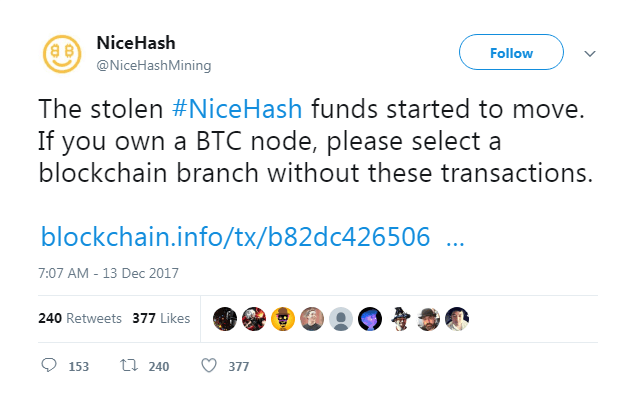Click the NiceHash smiley profile avatar
Viewport: 636px width, 406px height.
tap(62, 54)
